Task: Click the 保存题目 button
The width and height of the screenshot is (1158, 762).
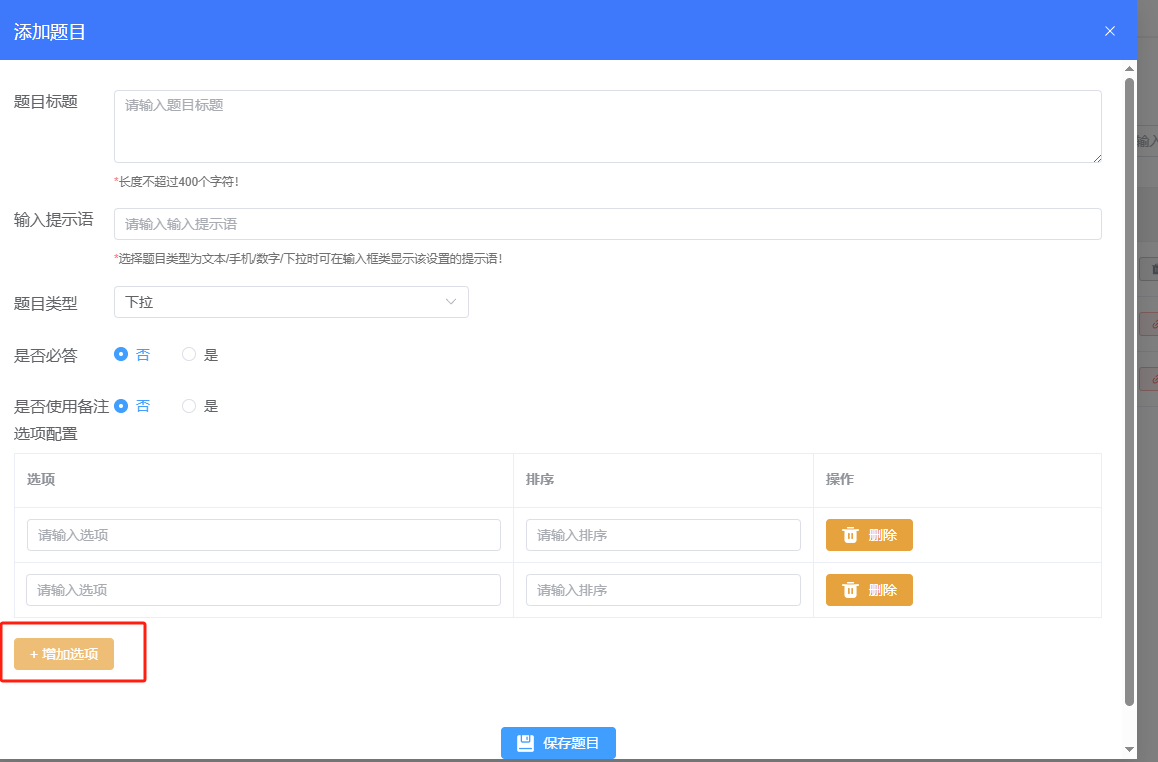Action: click(x=558, y=743)
